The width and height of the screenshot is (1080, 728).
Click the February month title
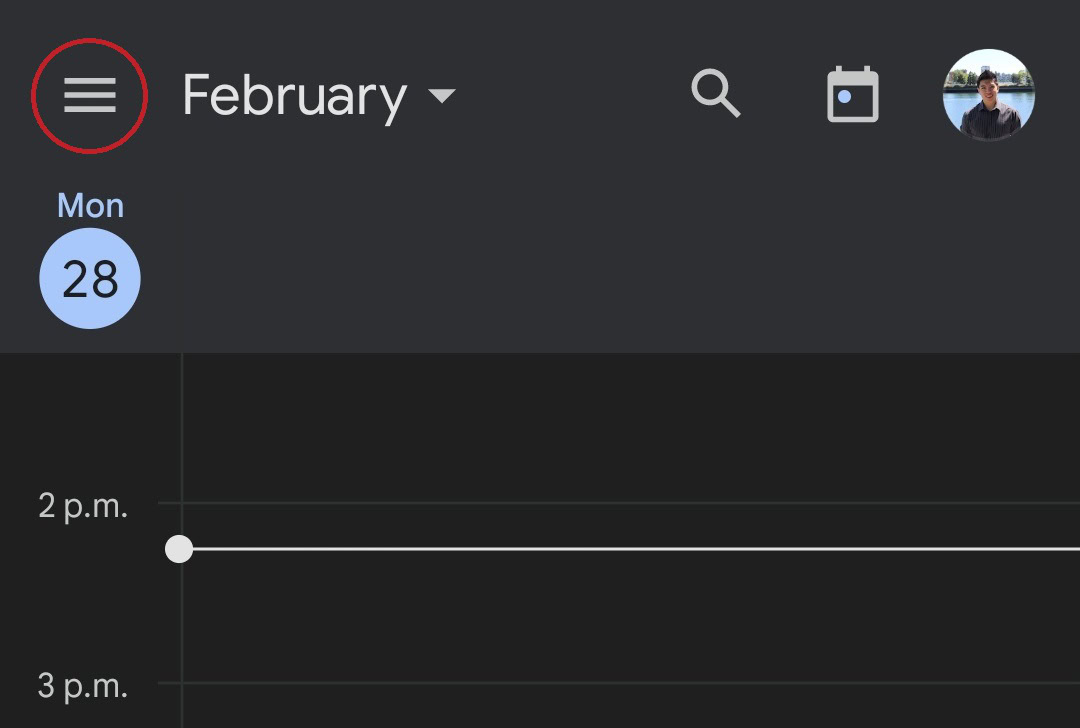(294, 96)
